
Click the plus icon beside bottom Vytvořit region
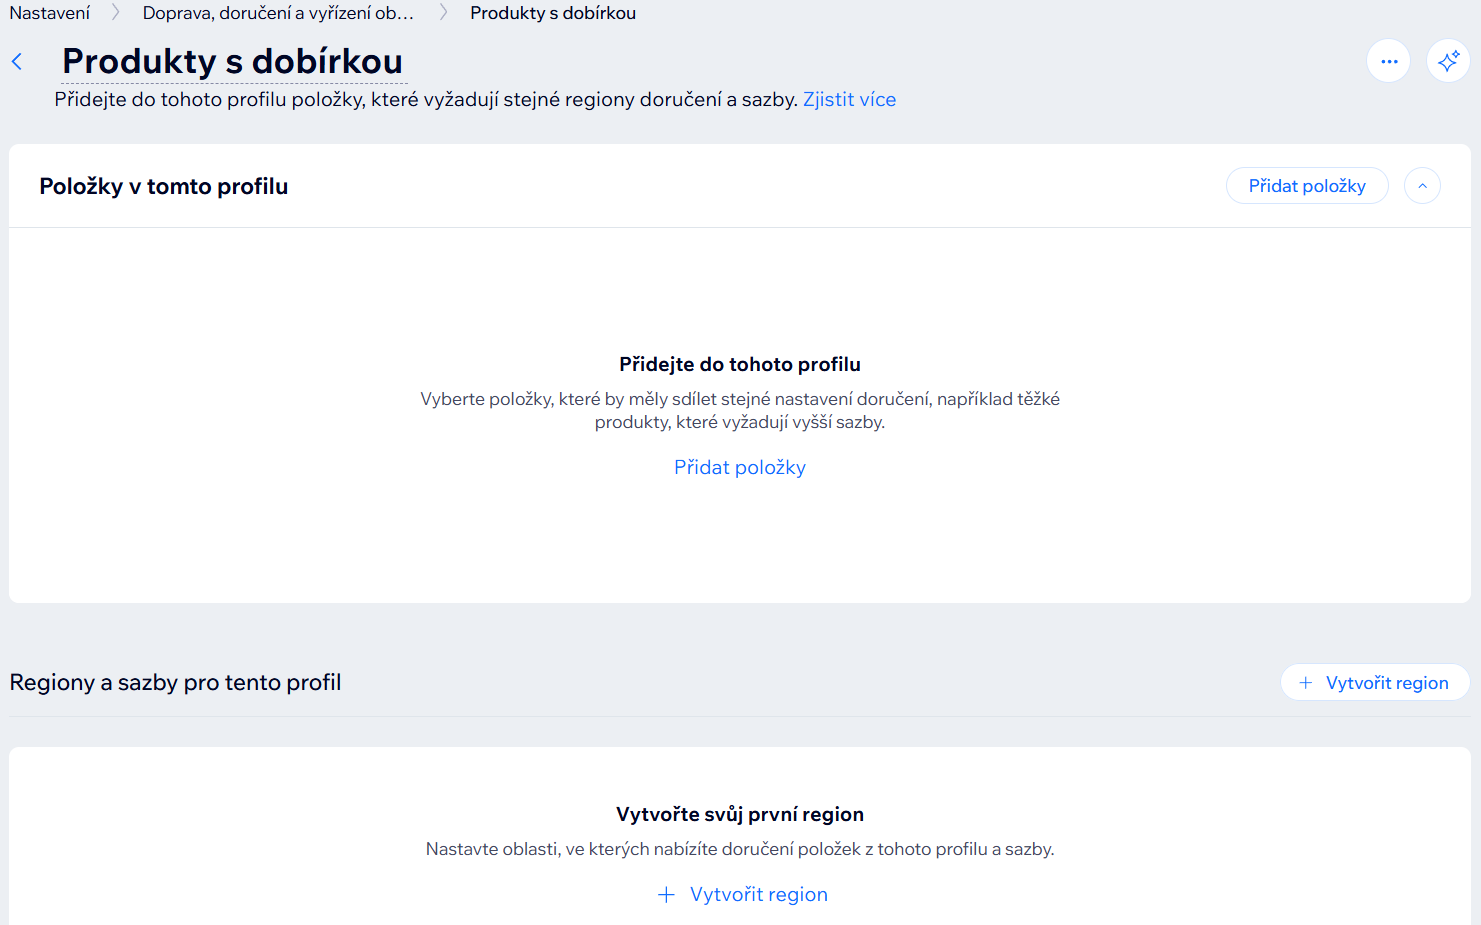tap(667, 894)
